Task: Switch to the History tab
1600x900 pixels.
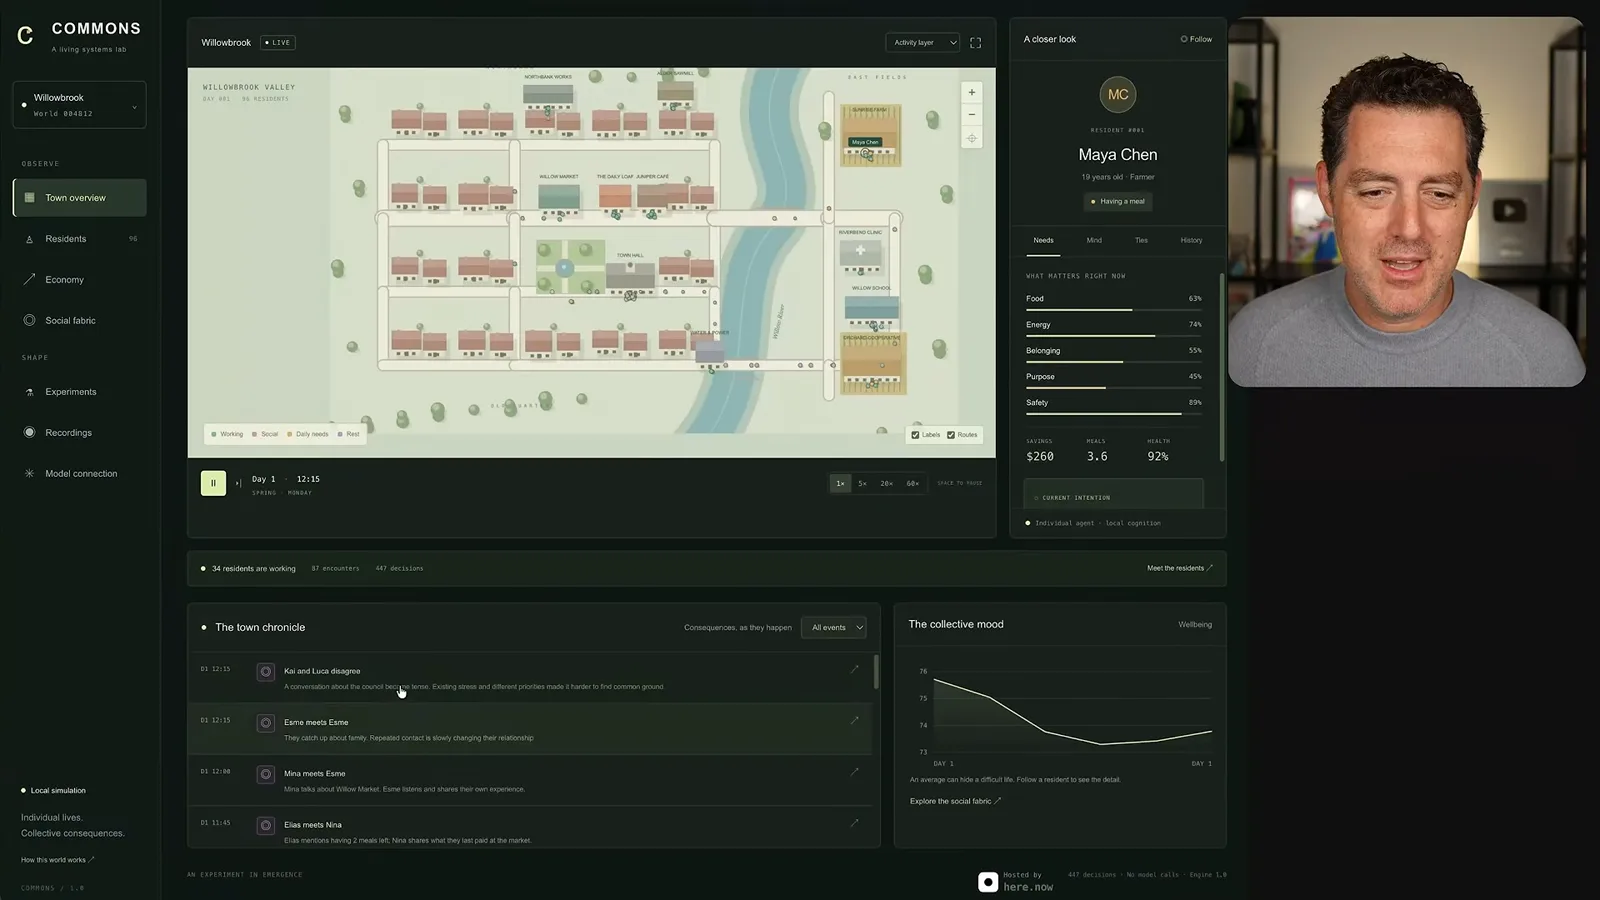Action: [1191, 240]
